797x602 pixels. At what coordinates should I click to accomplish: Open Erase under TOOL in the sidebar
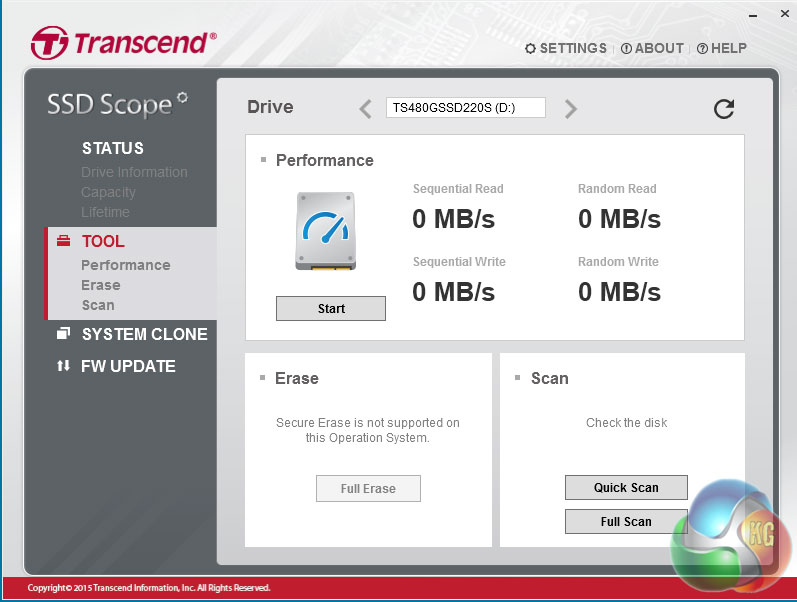(101, 285)
